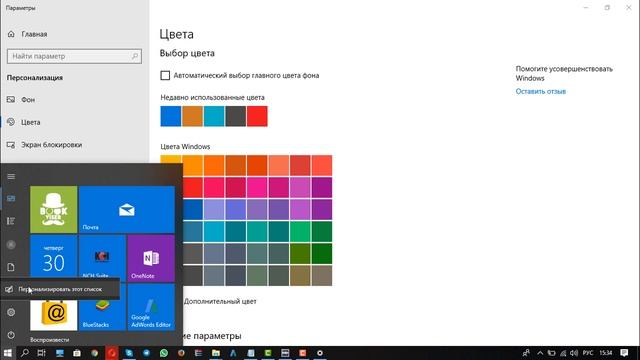Open calendar tile showing четверг 30
The image size is (640, 360).
click(53, 258)
